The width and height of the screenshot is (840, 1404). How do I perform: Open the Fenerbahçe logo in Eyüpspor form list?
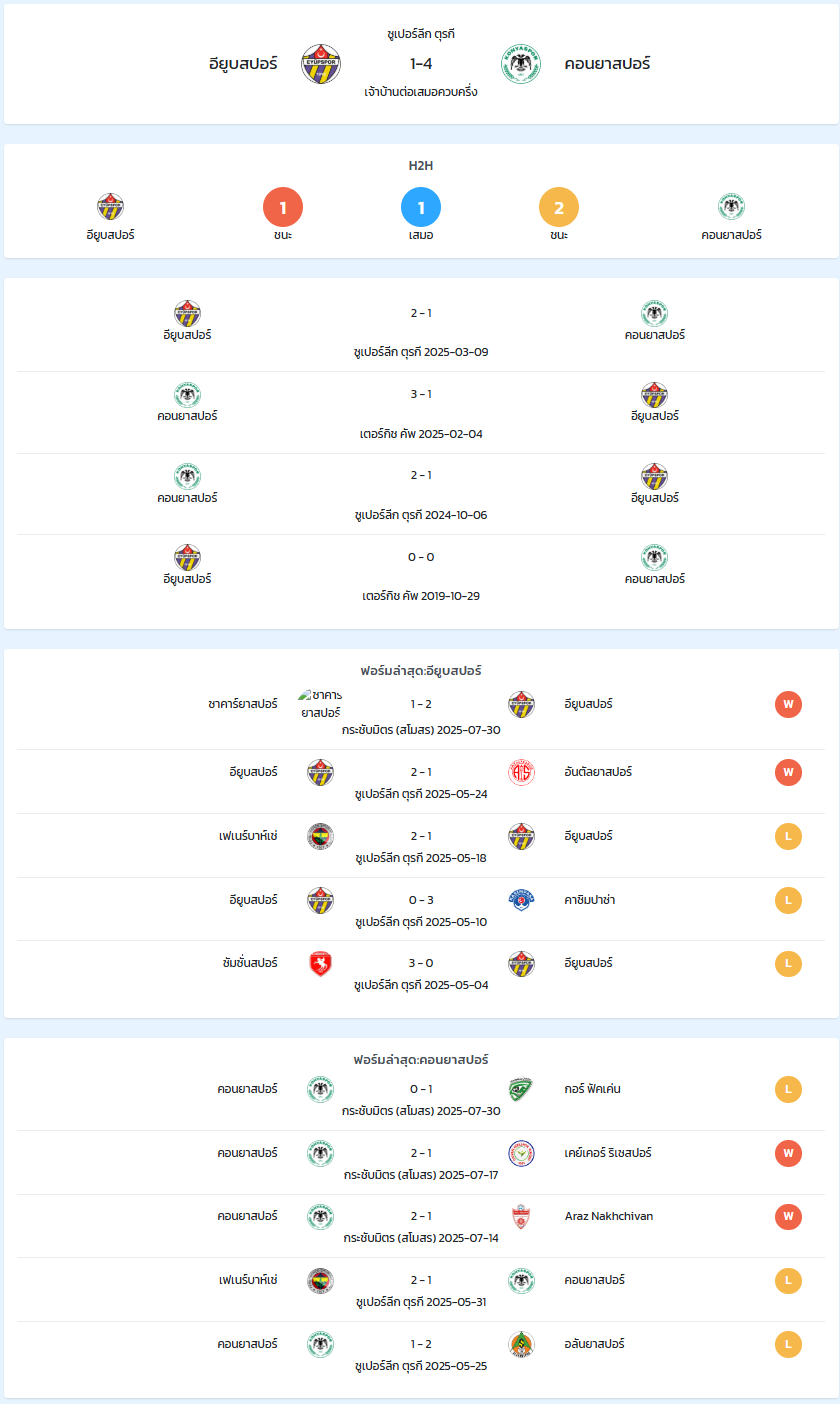tap(320, 836)
